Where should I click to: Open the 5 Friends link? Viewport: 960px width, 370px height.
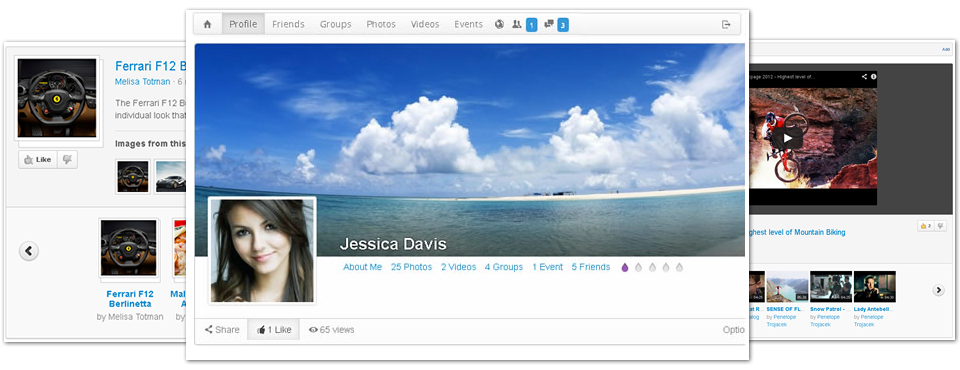tap(591, 267)
